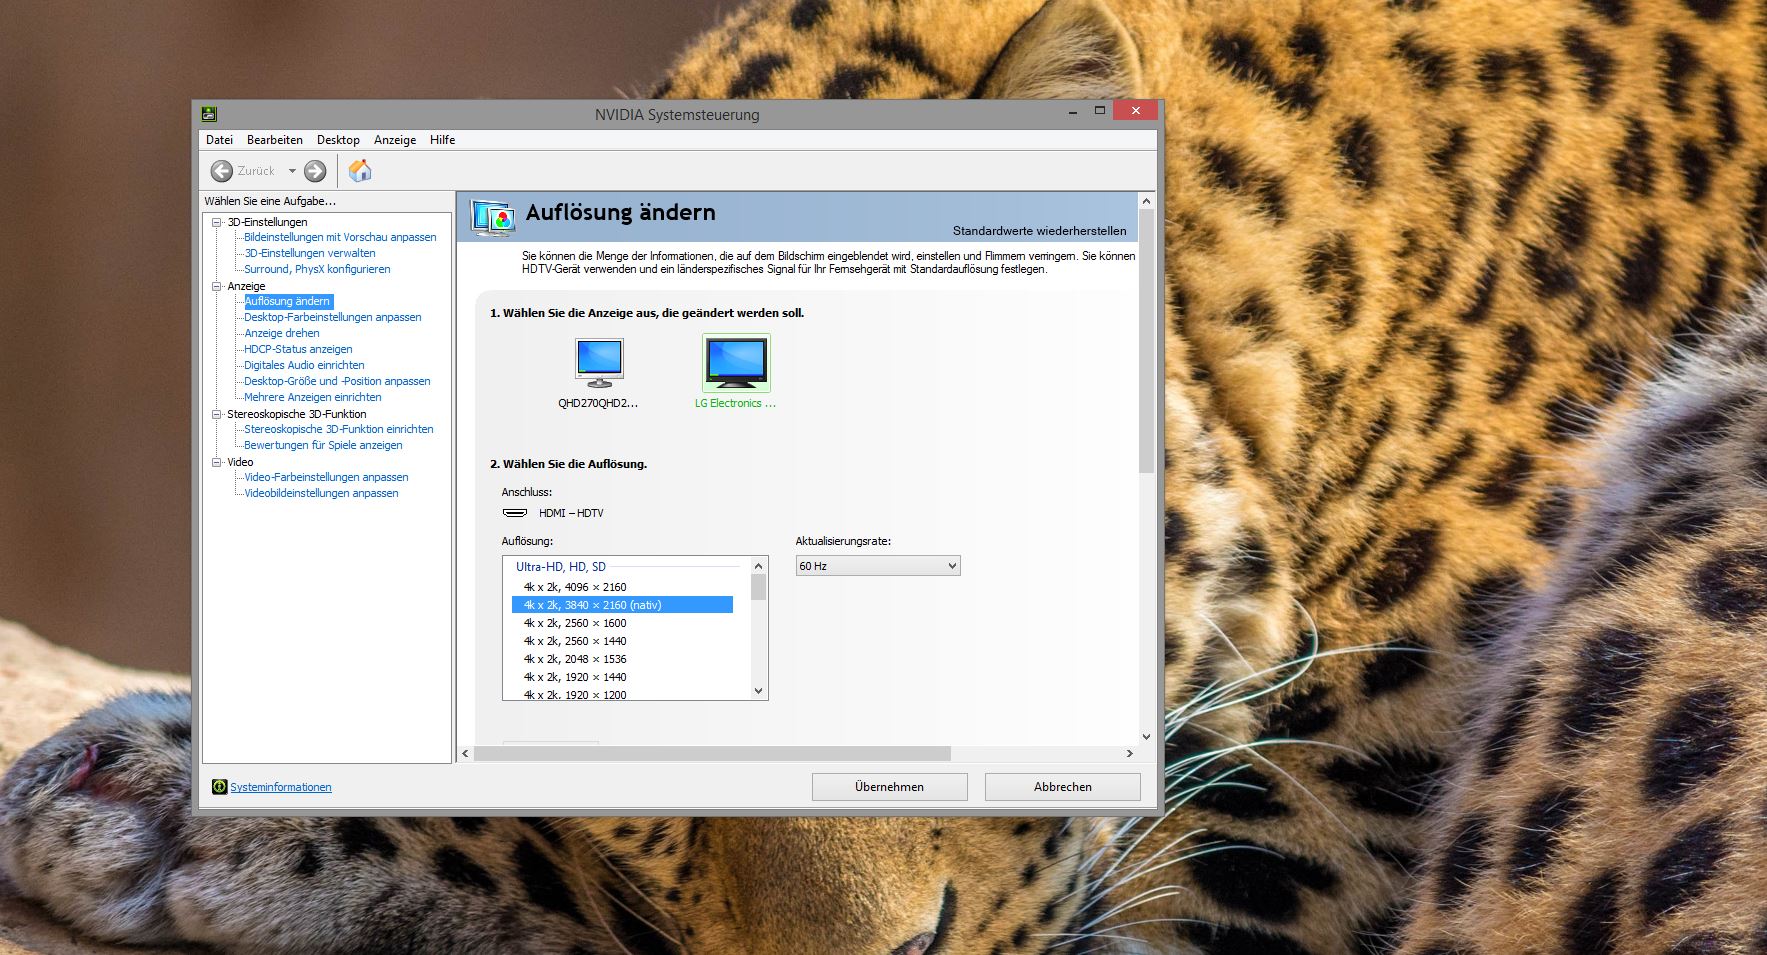Maximize the NVIDIA Systemsteuerung window
Viewport: 1767px width, 955px height.
1099,110
